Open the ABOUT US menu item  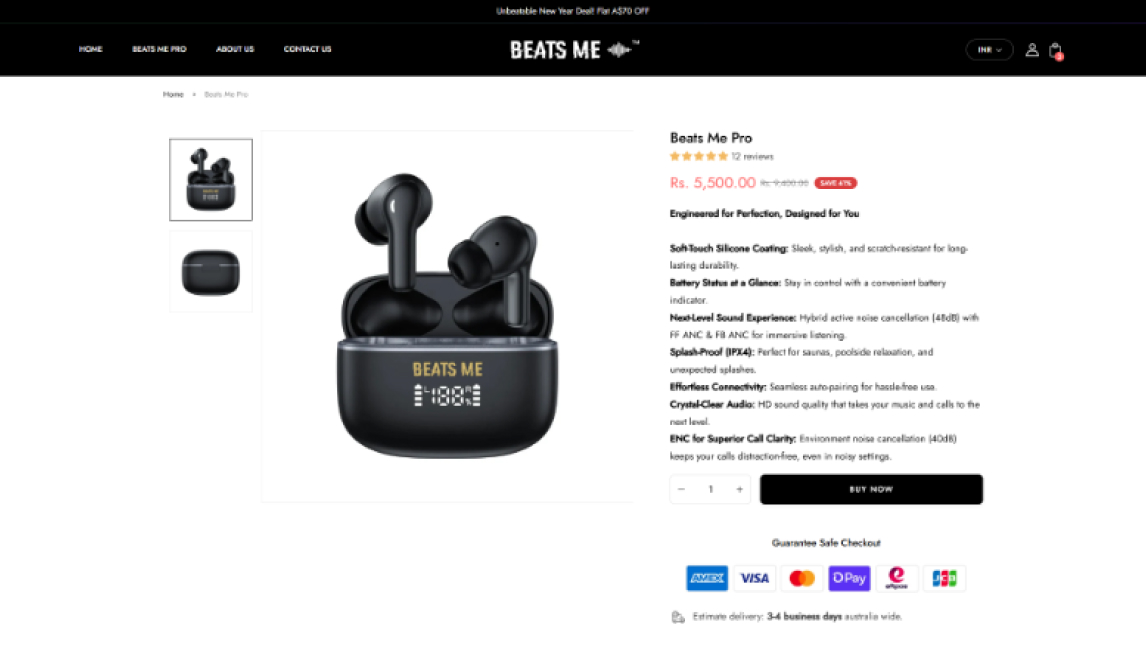point(235,49)
